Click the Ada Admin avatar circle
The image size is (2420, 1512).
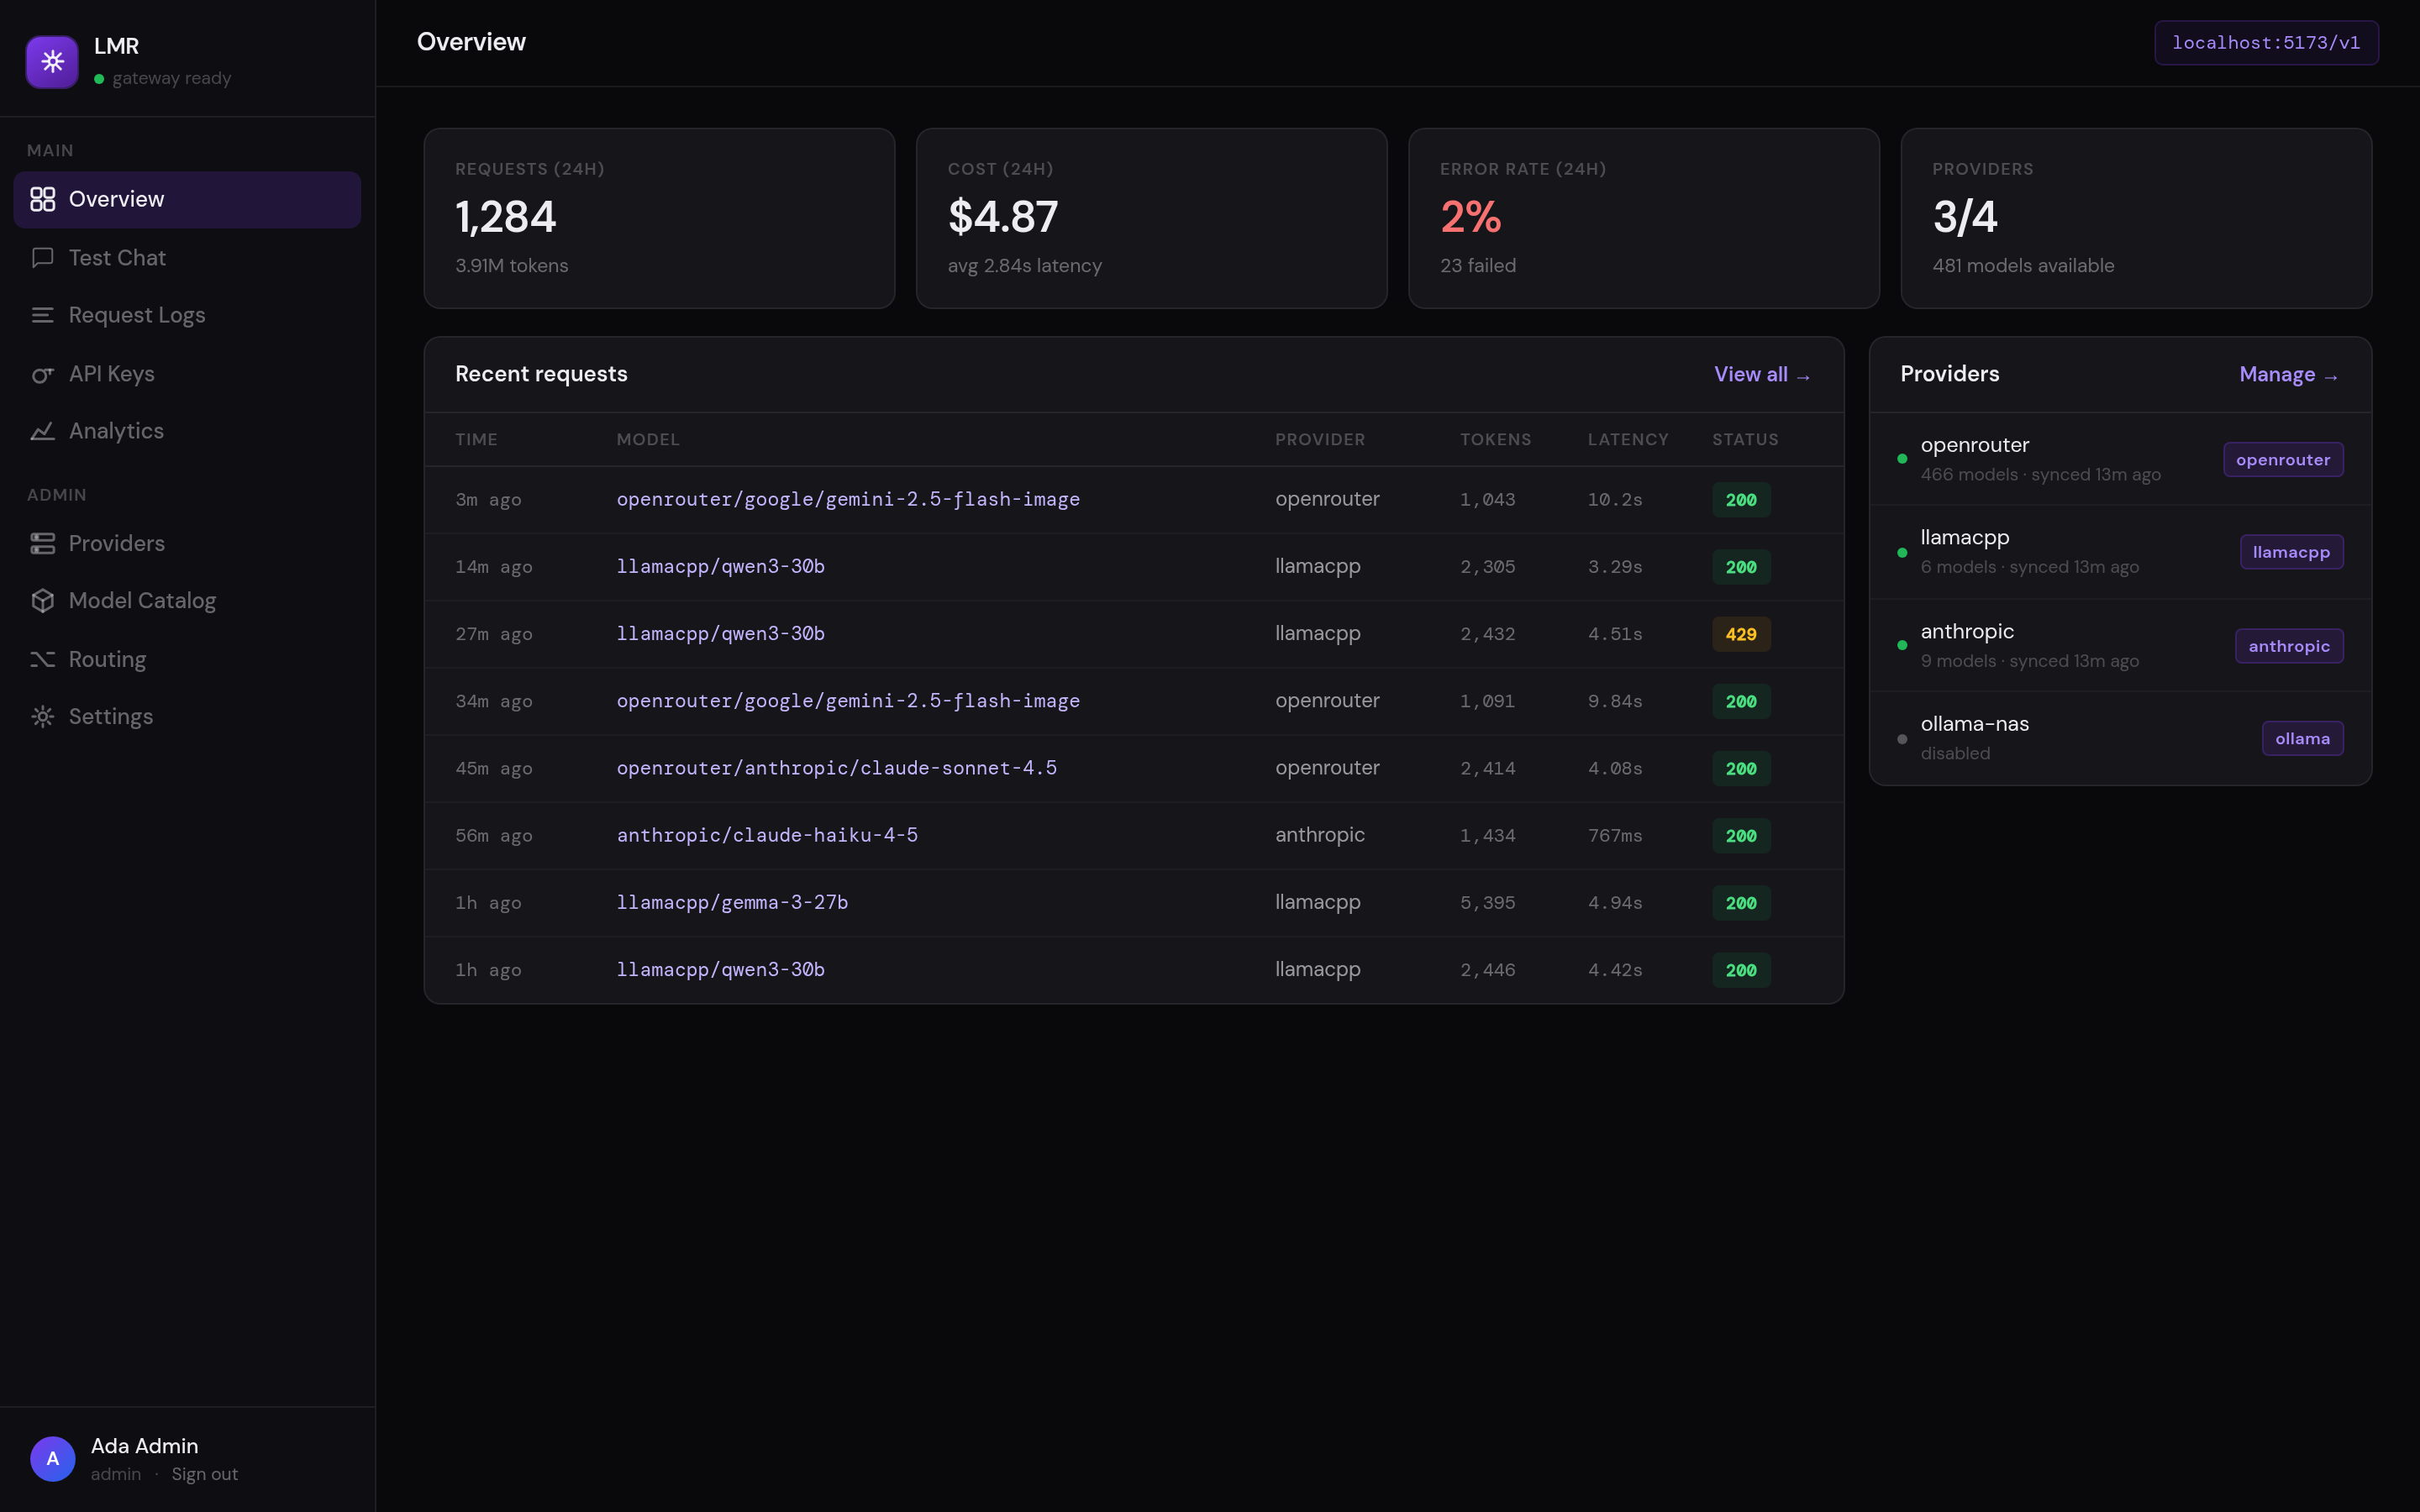pyautogui.click(x=53, y=1459)
